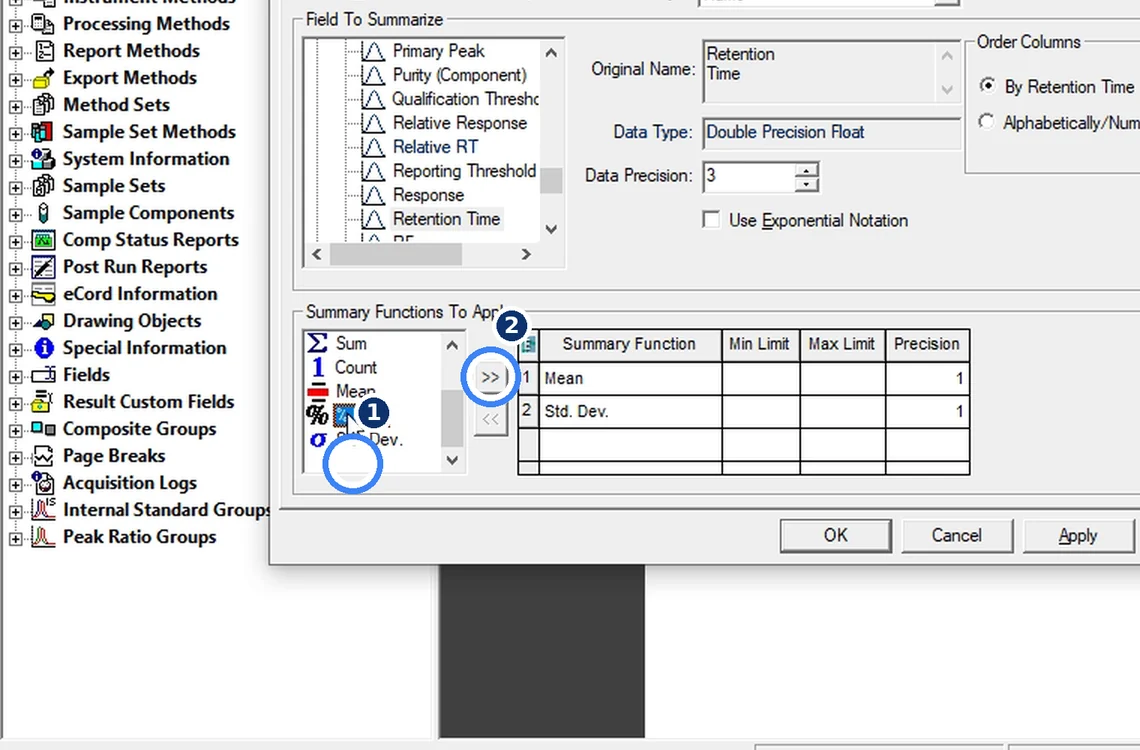Click the Sample Set Methods icon

[42, 132]
